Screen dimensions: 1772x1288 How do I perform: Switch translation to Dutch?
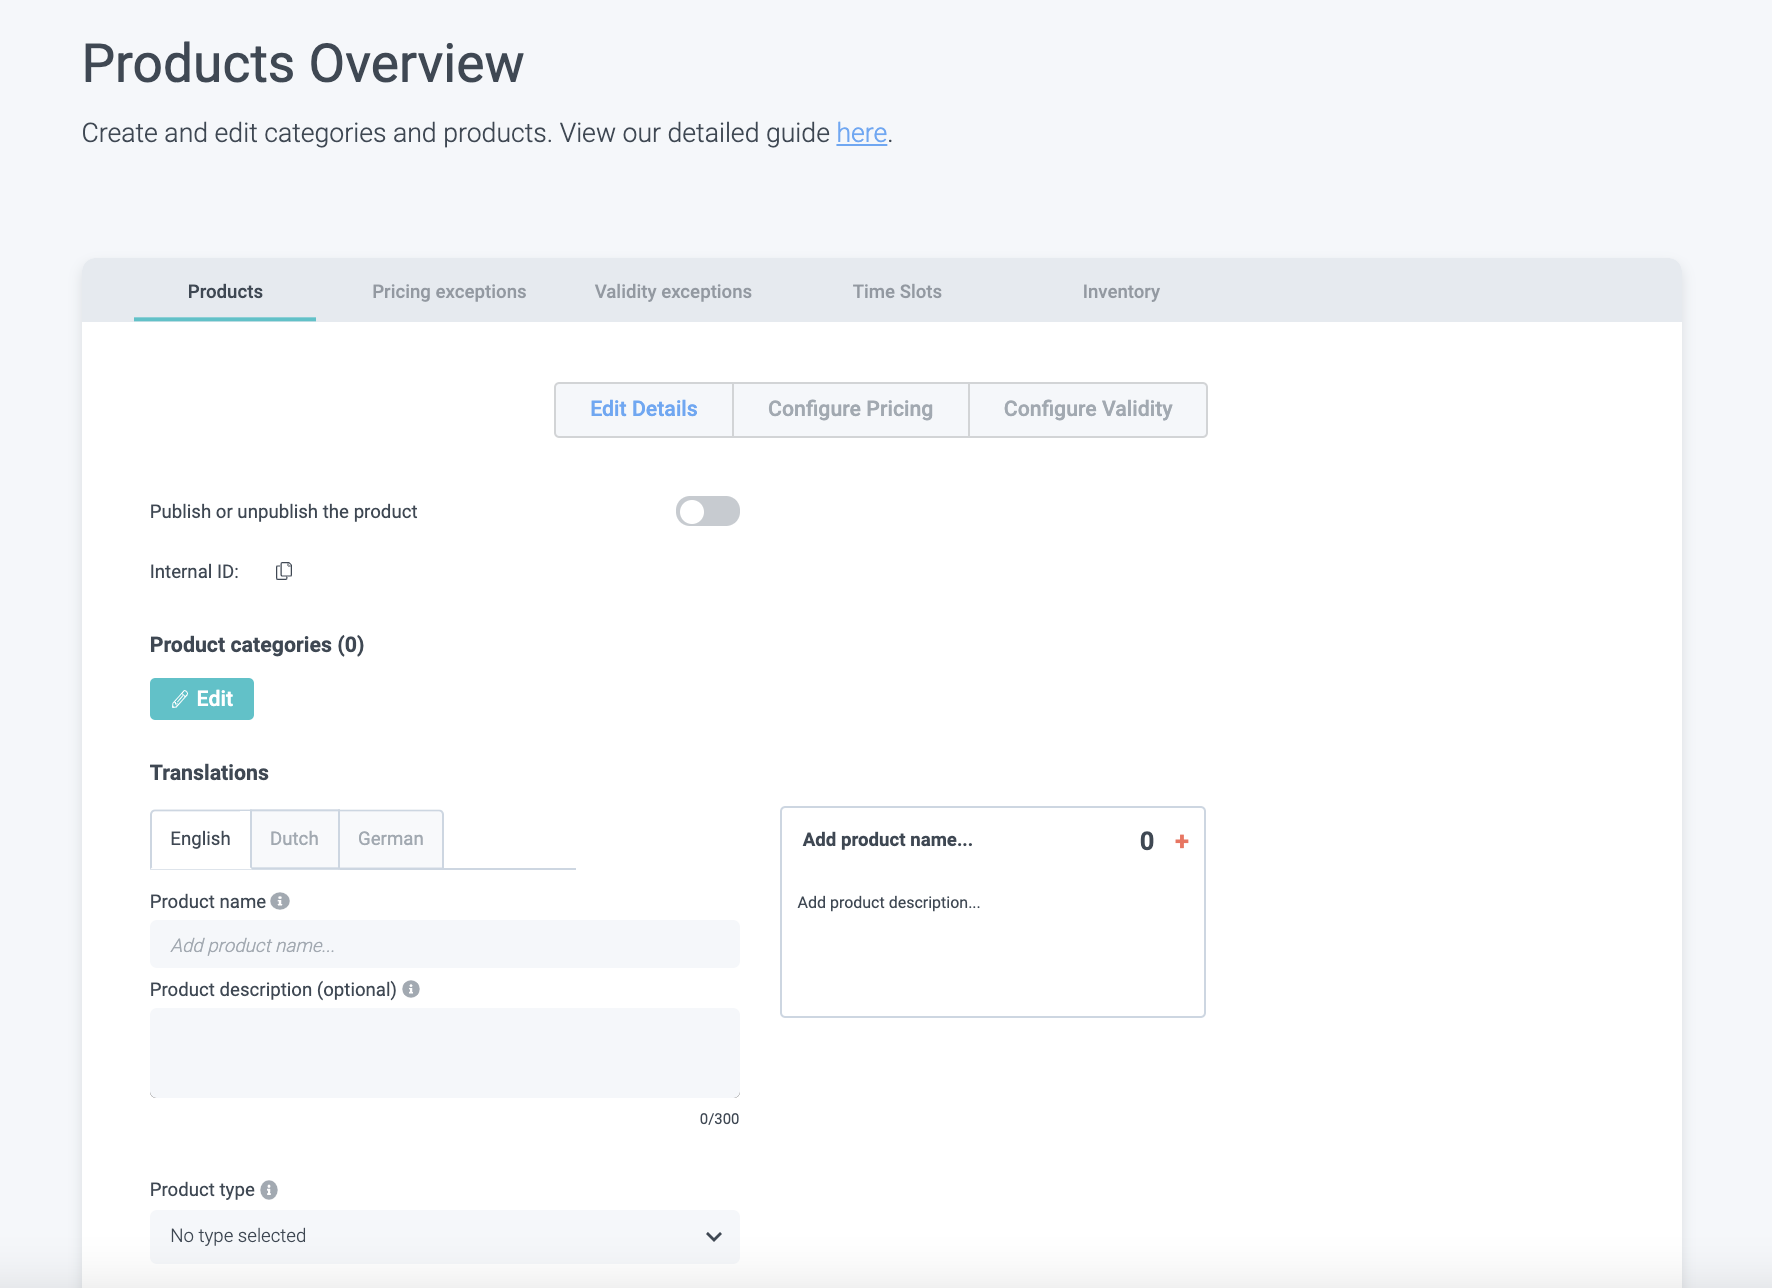pyautogui.click(x=294, y=839)
